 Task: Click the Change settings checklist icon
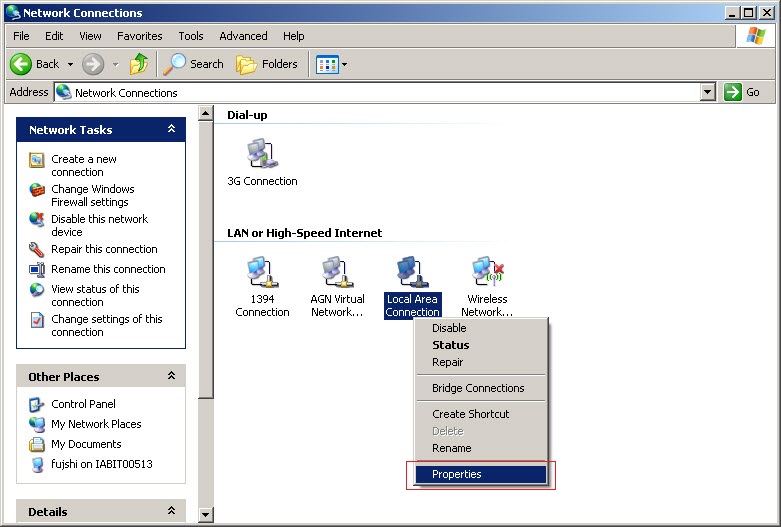click(x=37, y=319)
